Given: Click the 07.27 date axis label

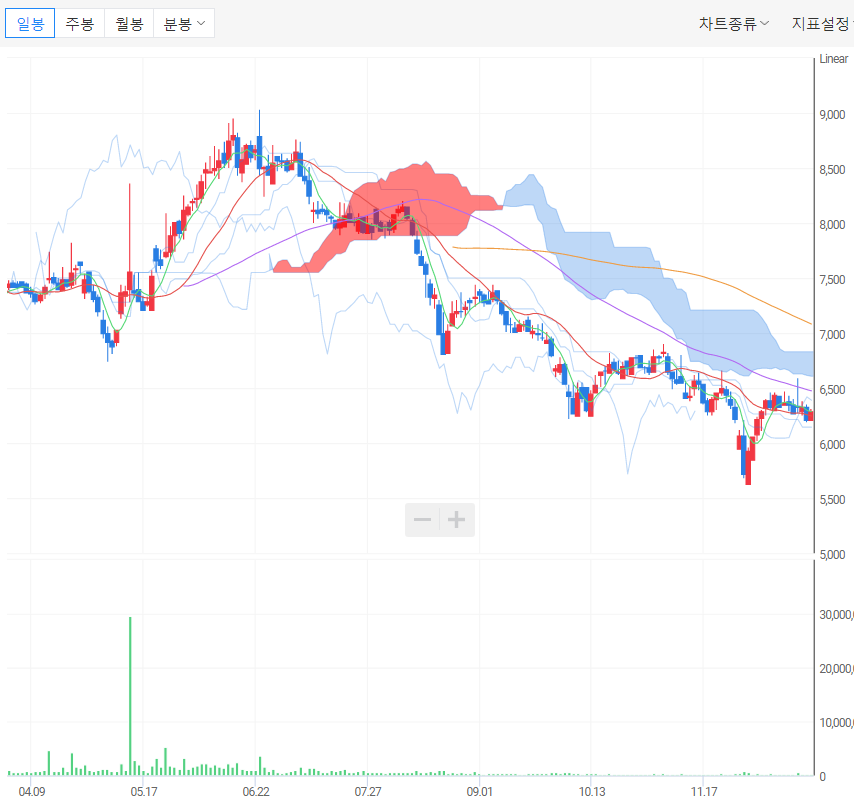Looking at the screenshot, I should (368, 791).
